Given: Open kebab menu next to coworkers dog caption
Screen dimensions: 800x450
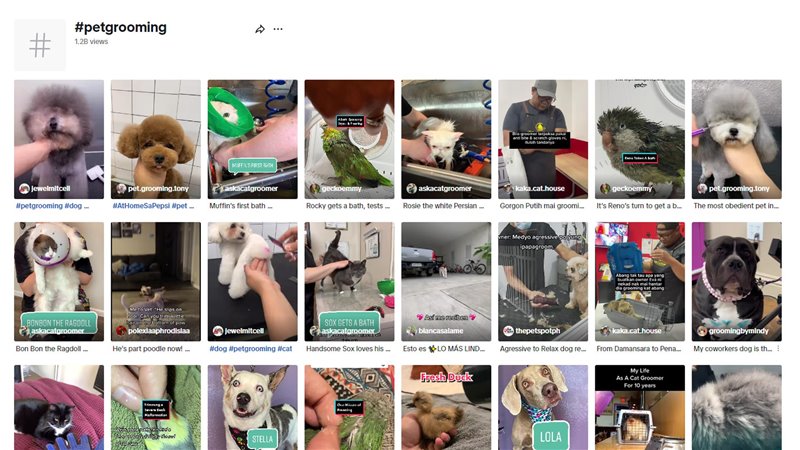Looking at the screenshot, I should pos(778,348).
